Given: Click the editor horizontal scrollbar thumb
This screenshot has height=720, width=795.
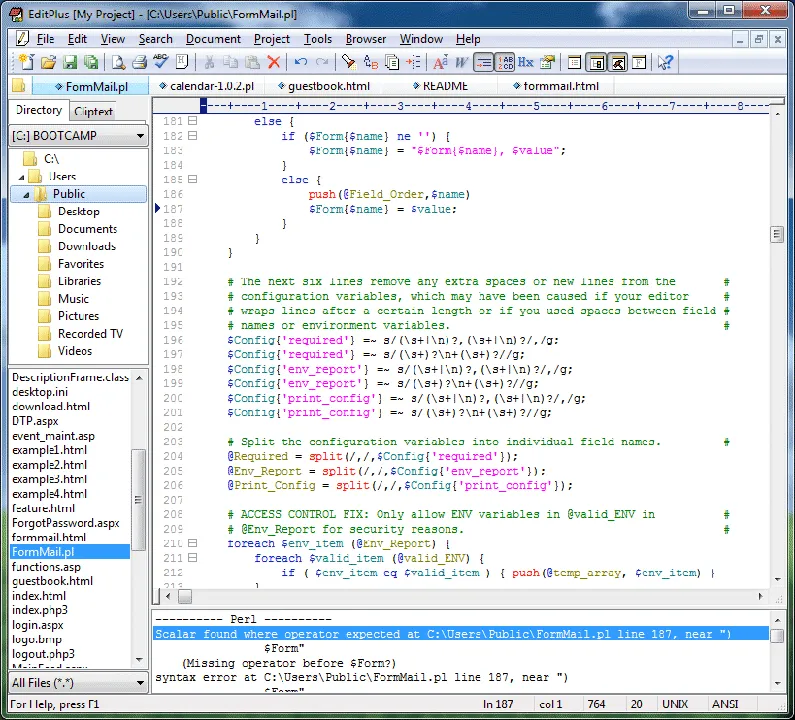Looking at the screenshot, I should pyautogui.click(x=185, y=597).
